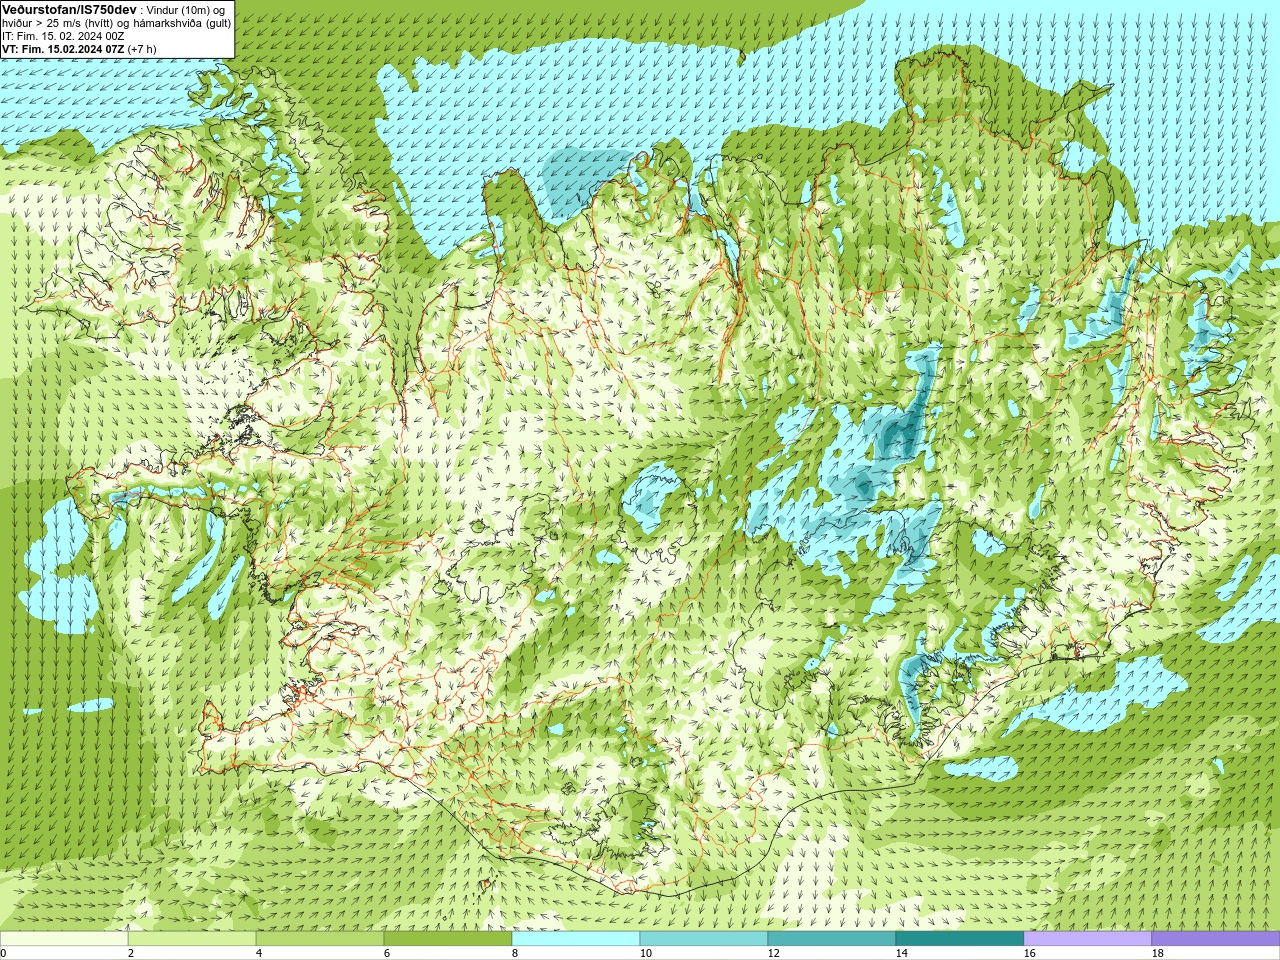Click the 0–2 m/s pale yellow legend swatch
Screen dimensions: 1280x960
pyautogui.click(x=64, y=939)
